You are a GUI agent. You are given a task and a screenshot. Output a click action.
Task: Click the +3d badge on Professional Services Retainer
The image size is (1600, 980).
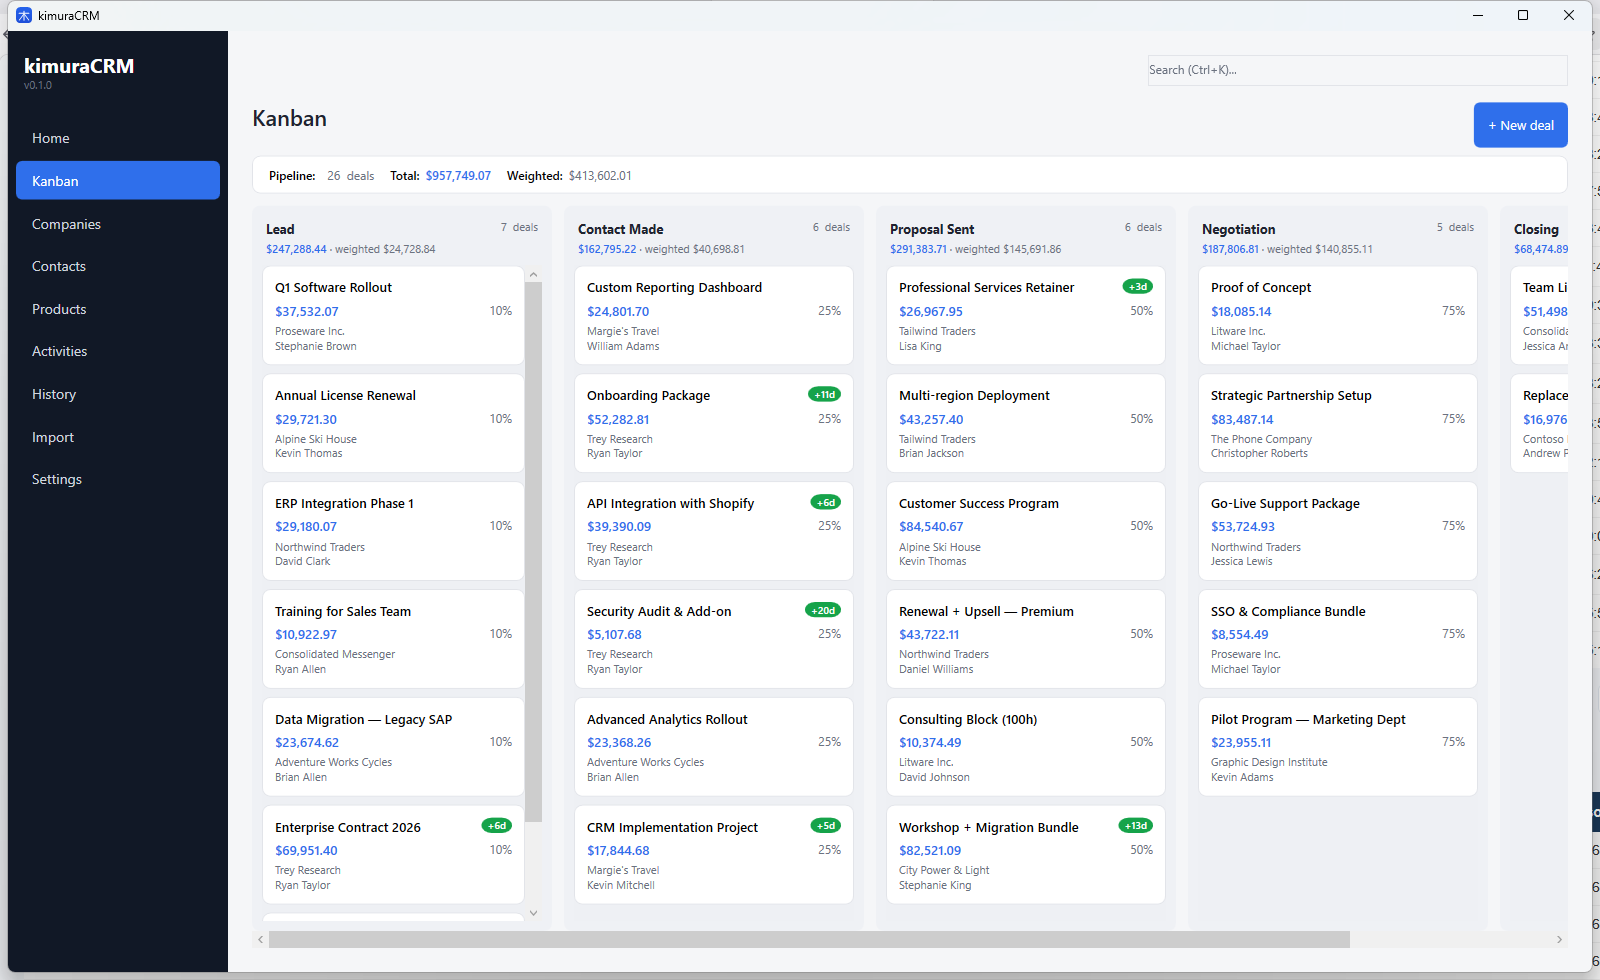click(x=1138, y=286)
